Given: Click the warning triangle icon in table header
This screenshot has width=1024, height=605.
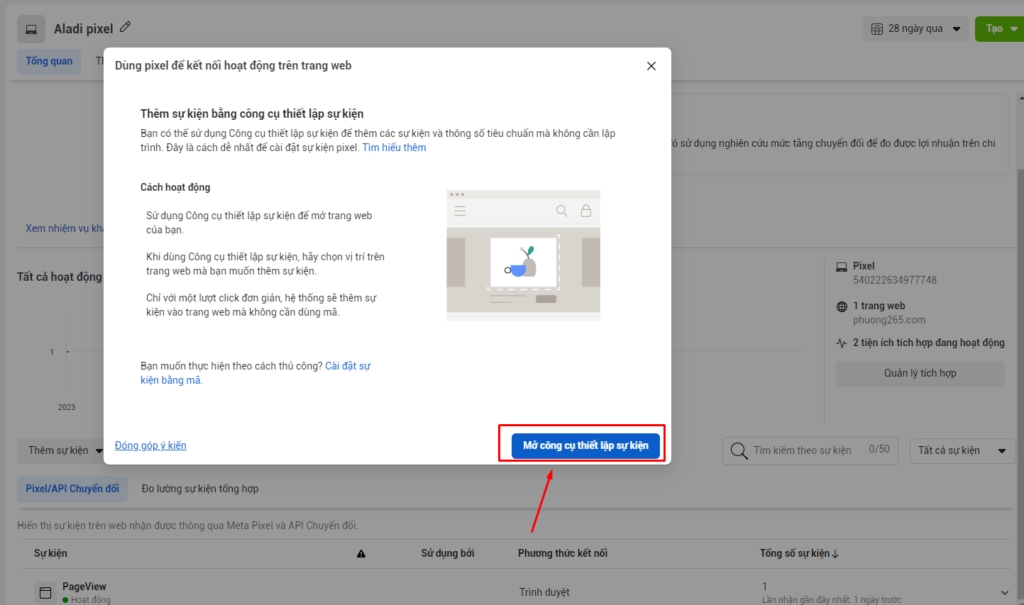Looking at the screenshot, I should point(361,554).
